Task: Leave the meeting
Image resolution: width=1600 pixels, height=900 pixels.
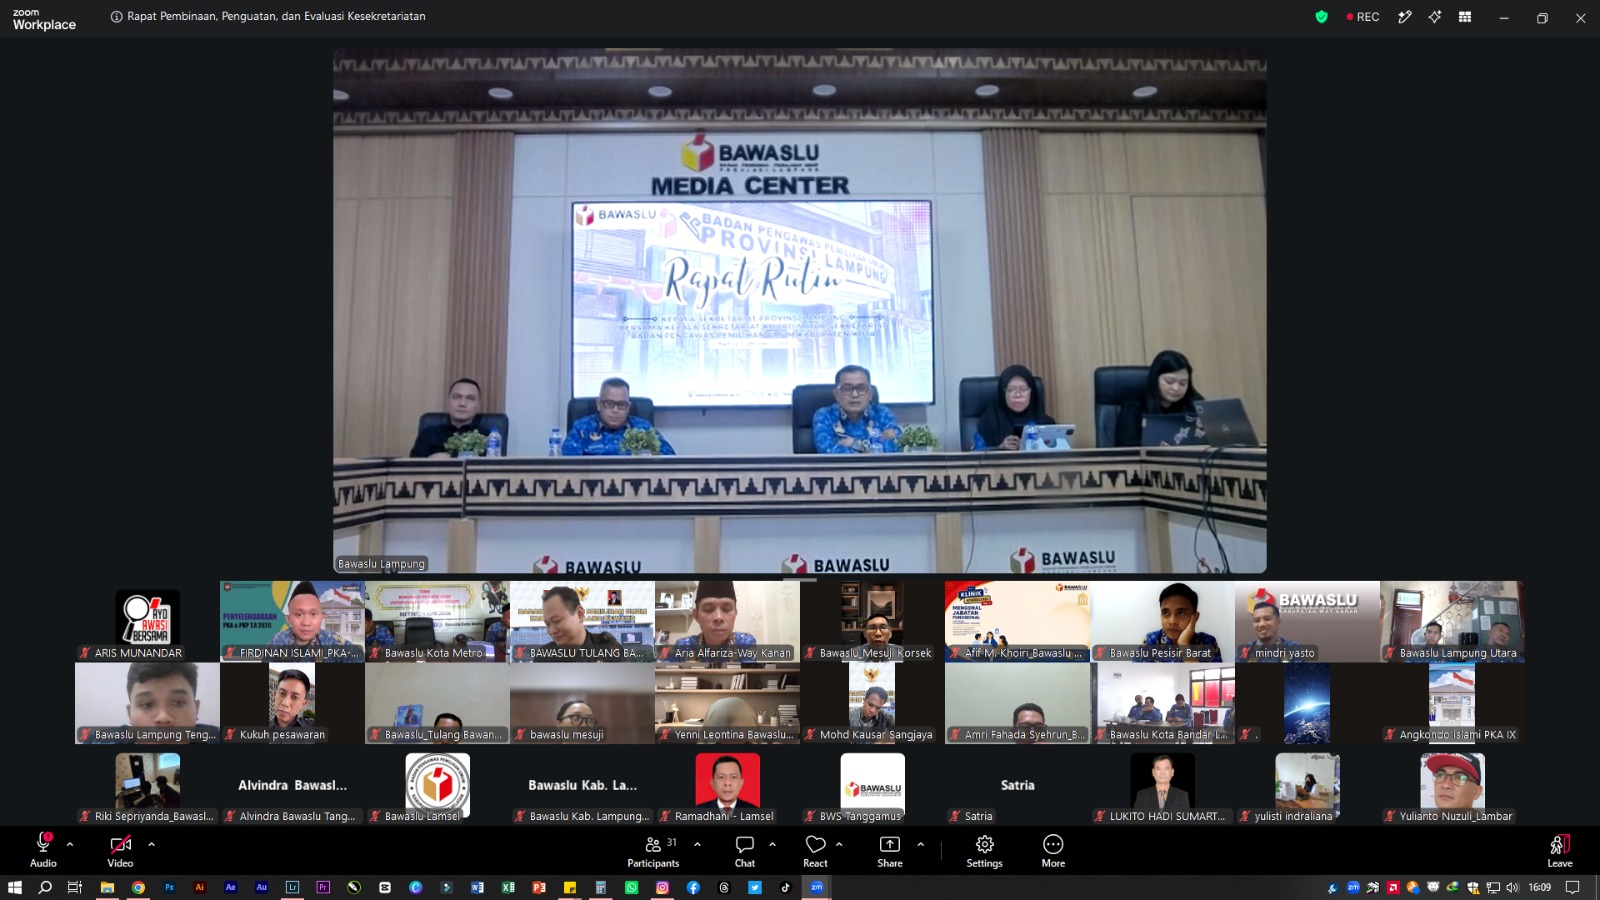Action: click(x=1560, y=851)
